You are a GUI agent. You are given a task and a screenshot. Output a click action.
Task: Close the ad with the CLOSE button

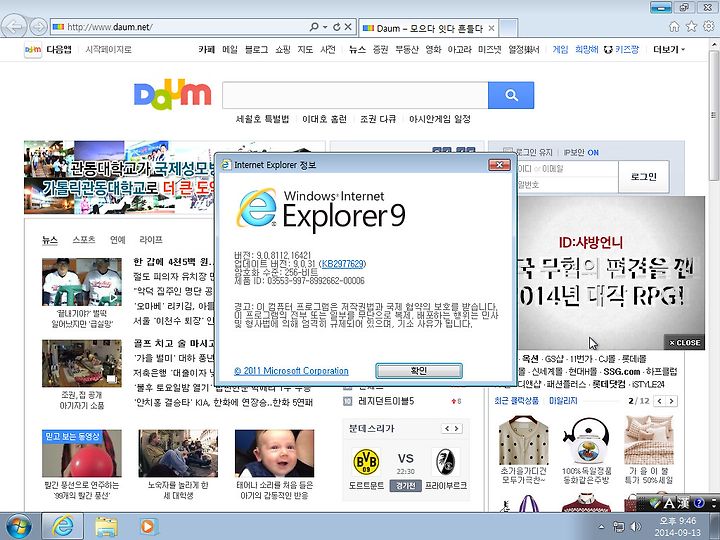click(x=684, y=343)
